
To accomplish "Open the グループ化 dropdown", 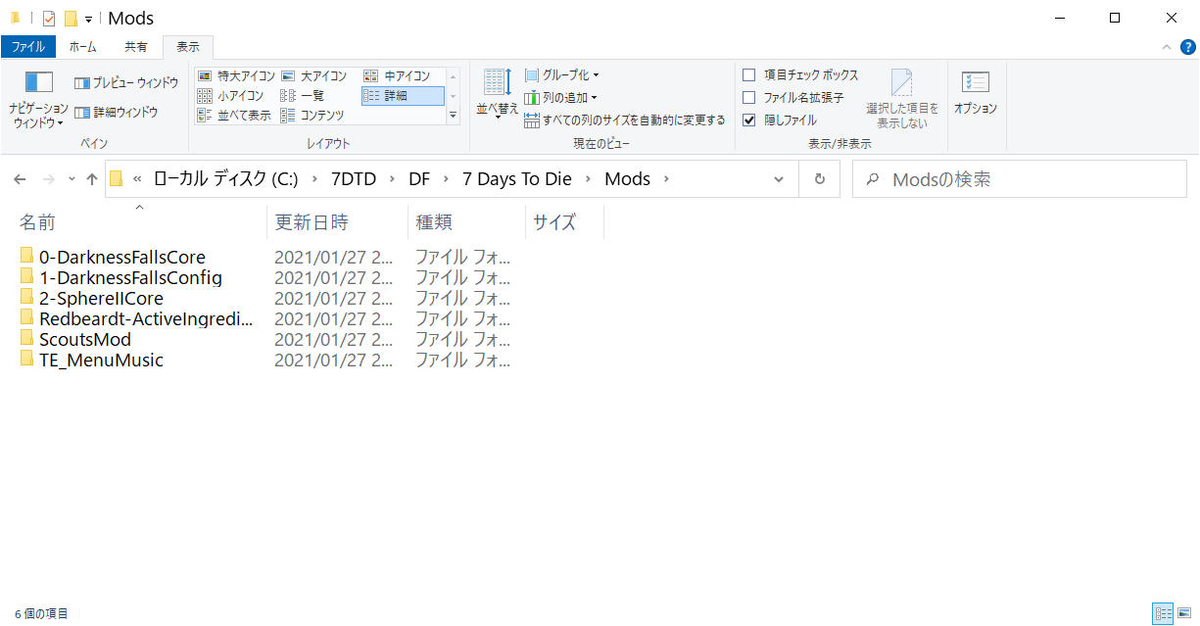I will tap(562, 75).
